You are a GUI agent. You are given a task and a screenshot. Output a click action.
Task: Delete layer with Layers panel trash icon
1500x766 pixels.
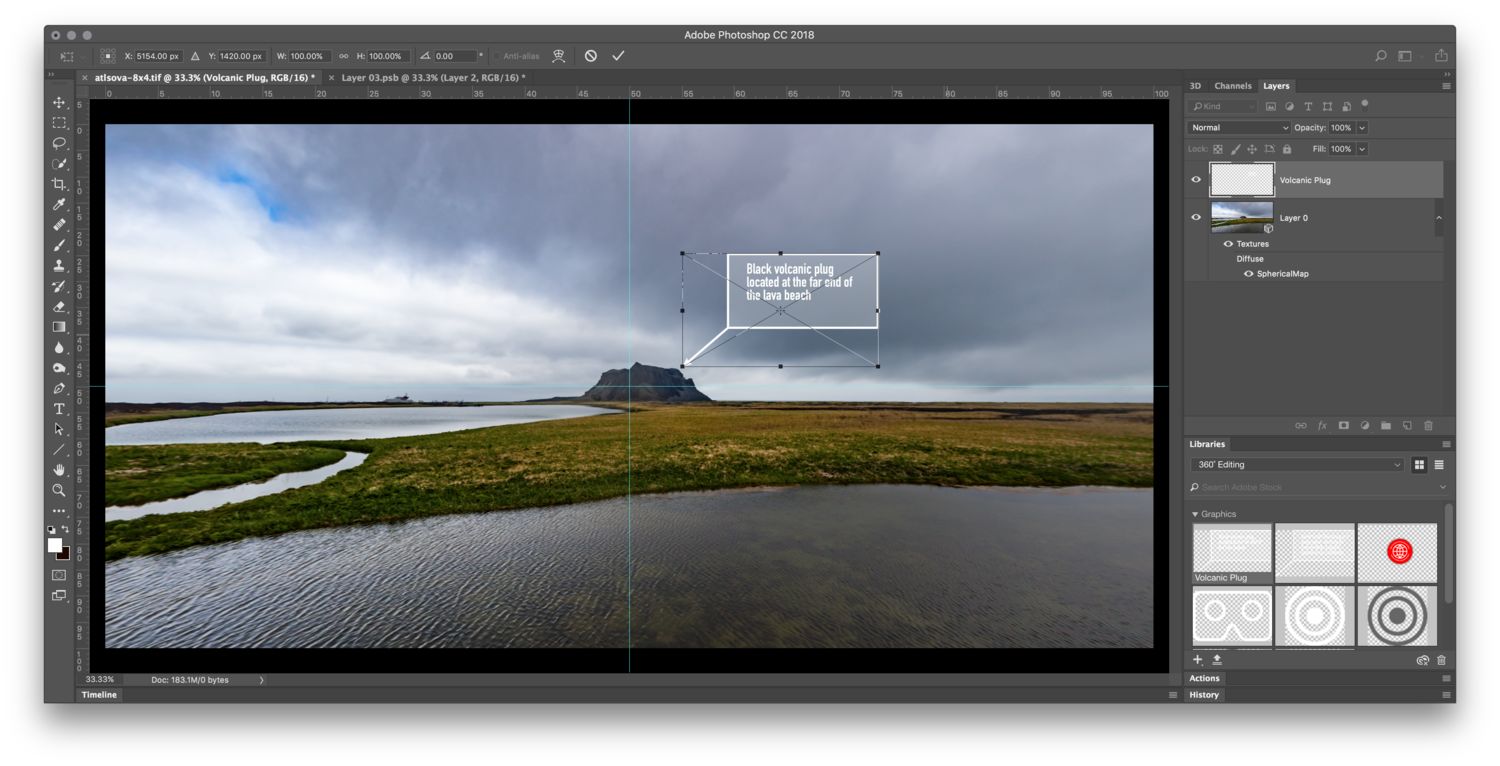tap(1428, 426)
